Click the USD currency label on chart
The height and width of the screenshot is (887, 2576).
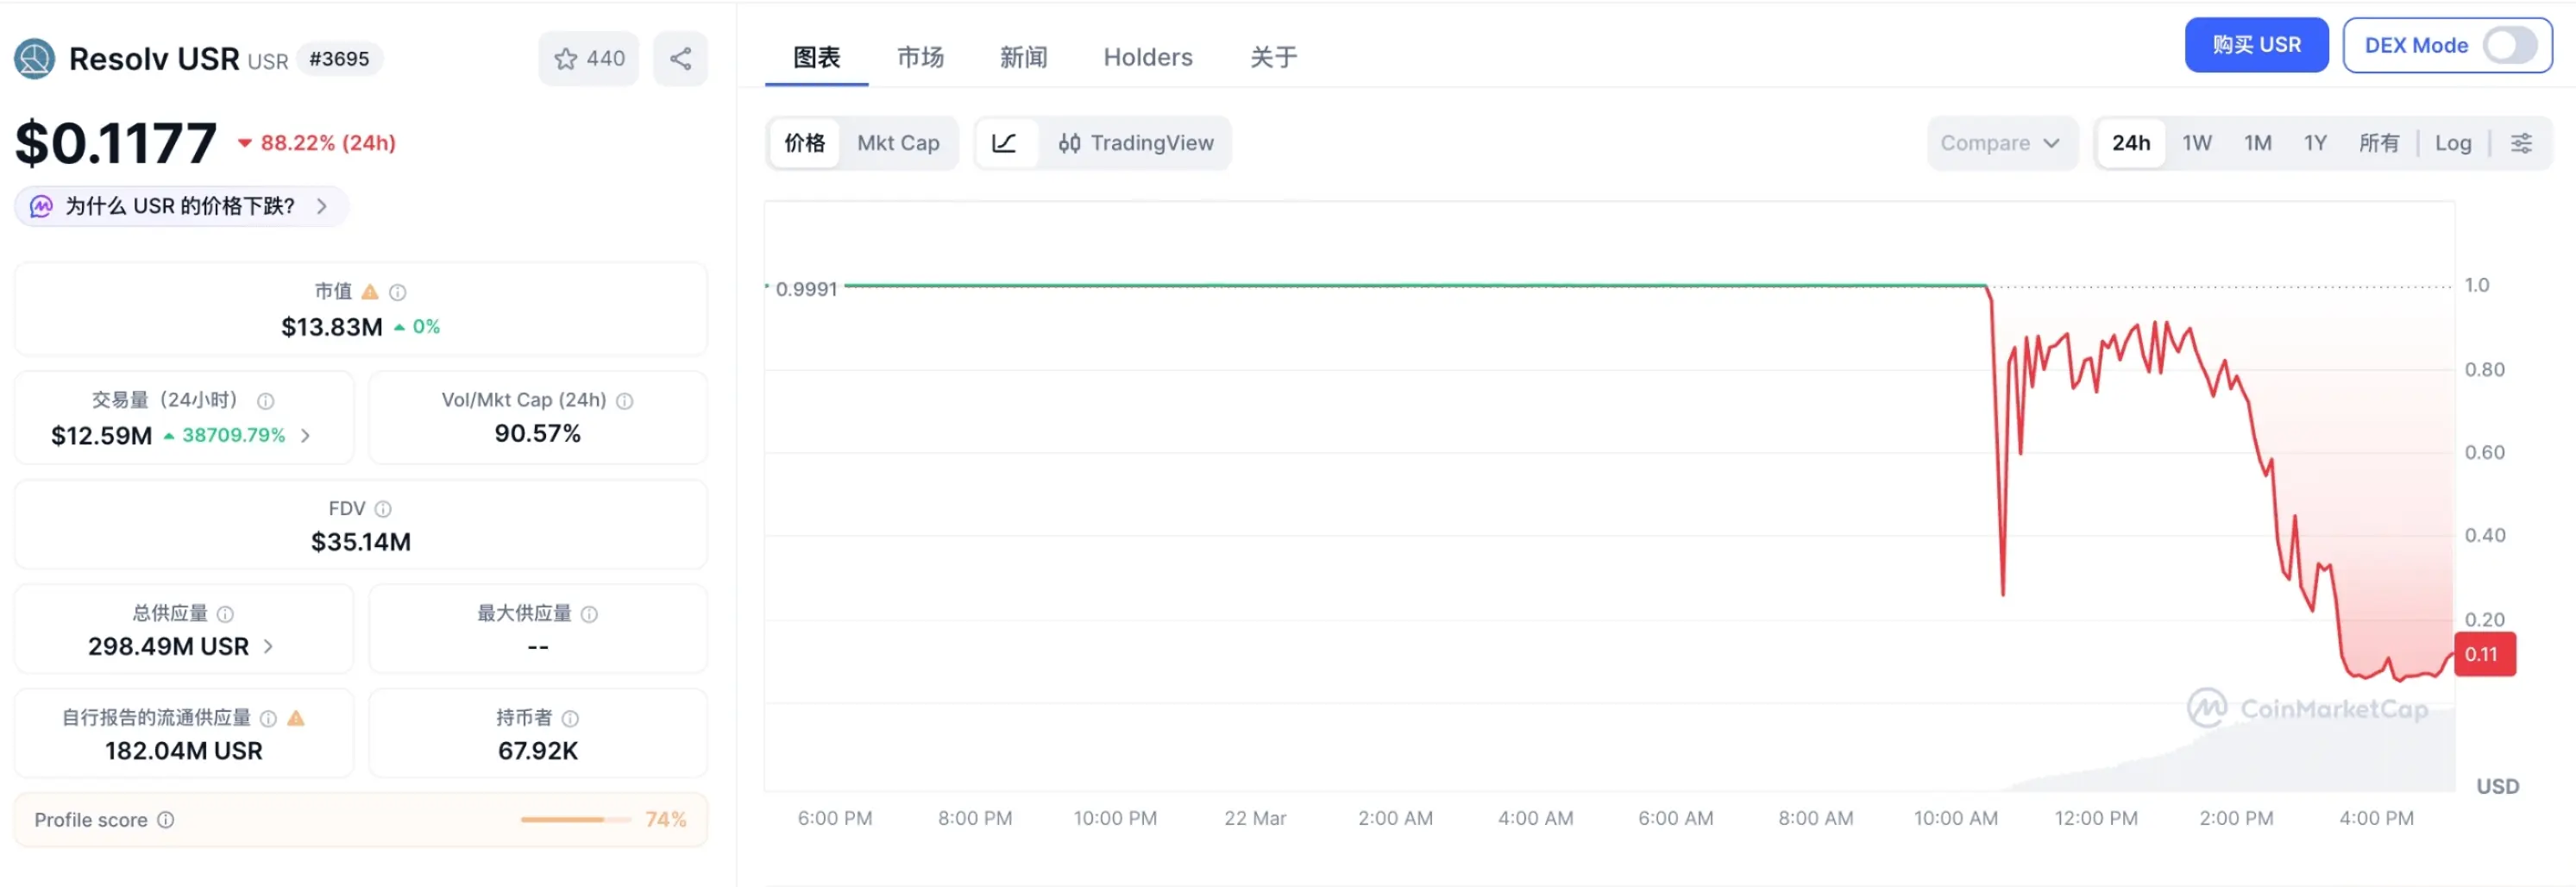(x=2497, y=787)
